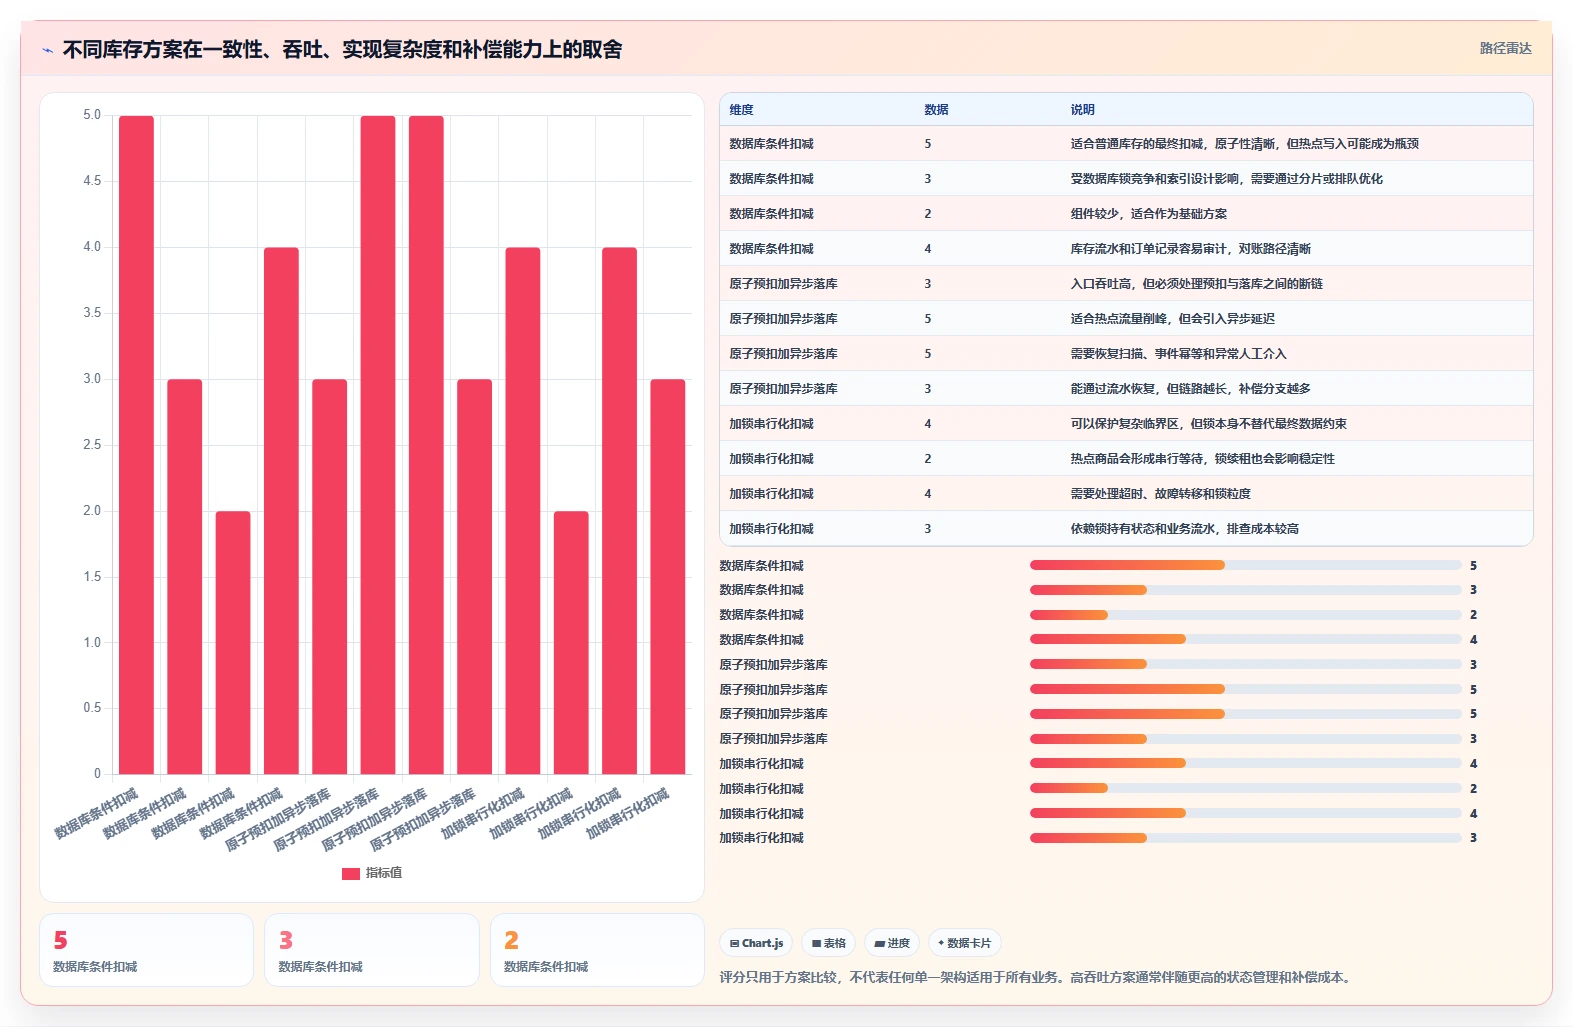
Task: Select the row 组件较少，适合作为基础方案
Action: pos(1126,214)
